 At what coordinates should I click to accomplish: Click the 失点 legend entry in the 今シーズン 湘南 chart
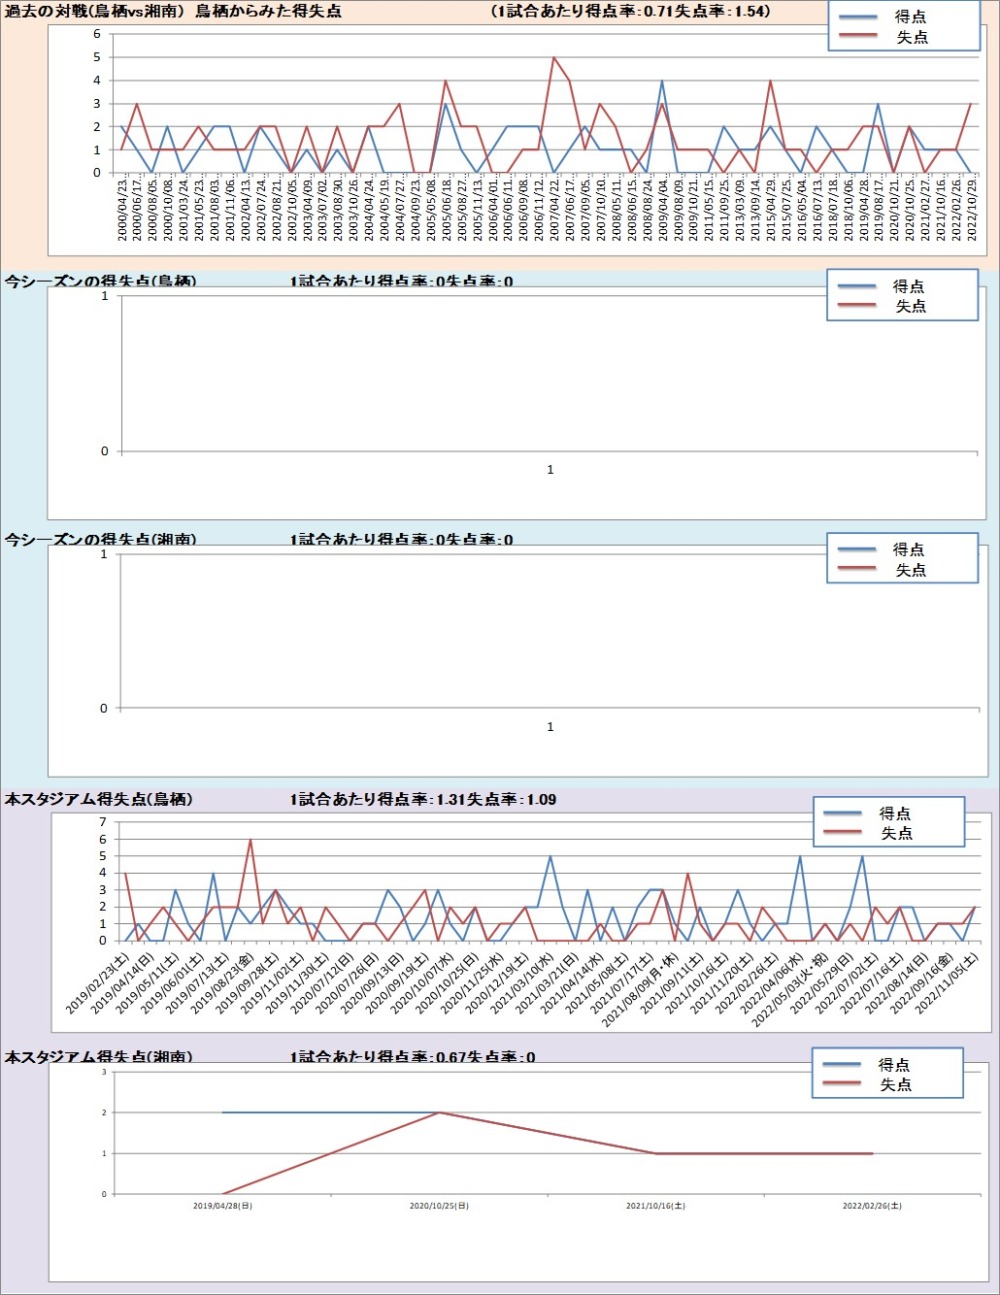click(910, 570)
